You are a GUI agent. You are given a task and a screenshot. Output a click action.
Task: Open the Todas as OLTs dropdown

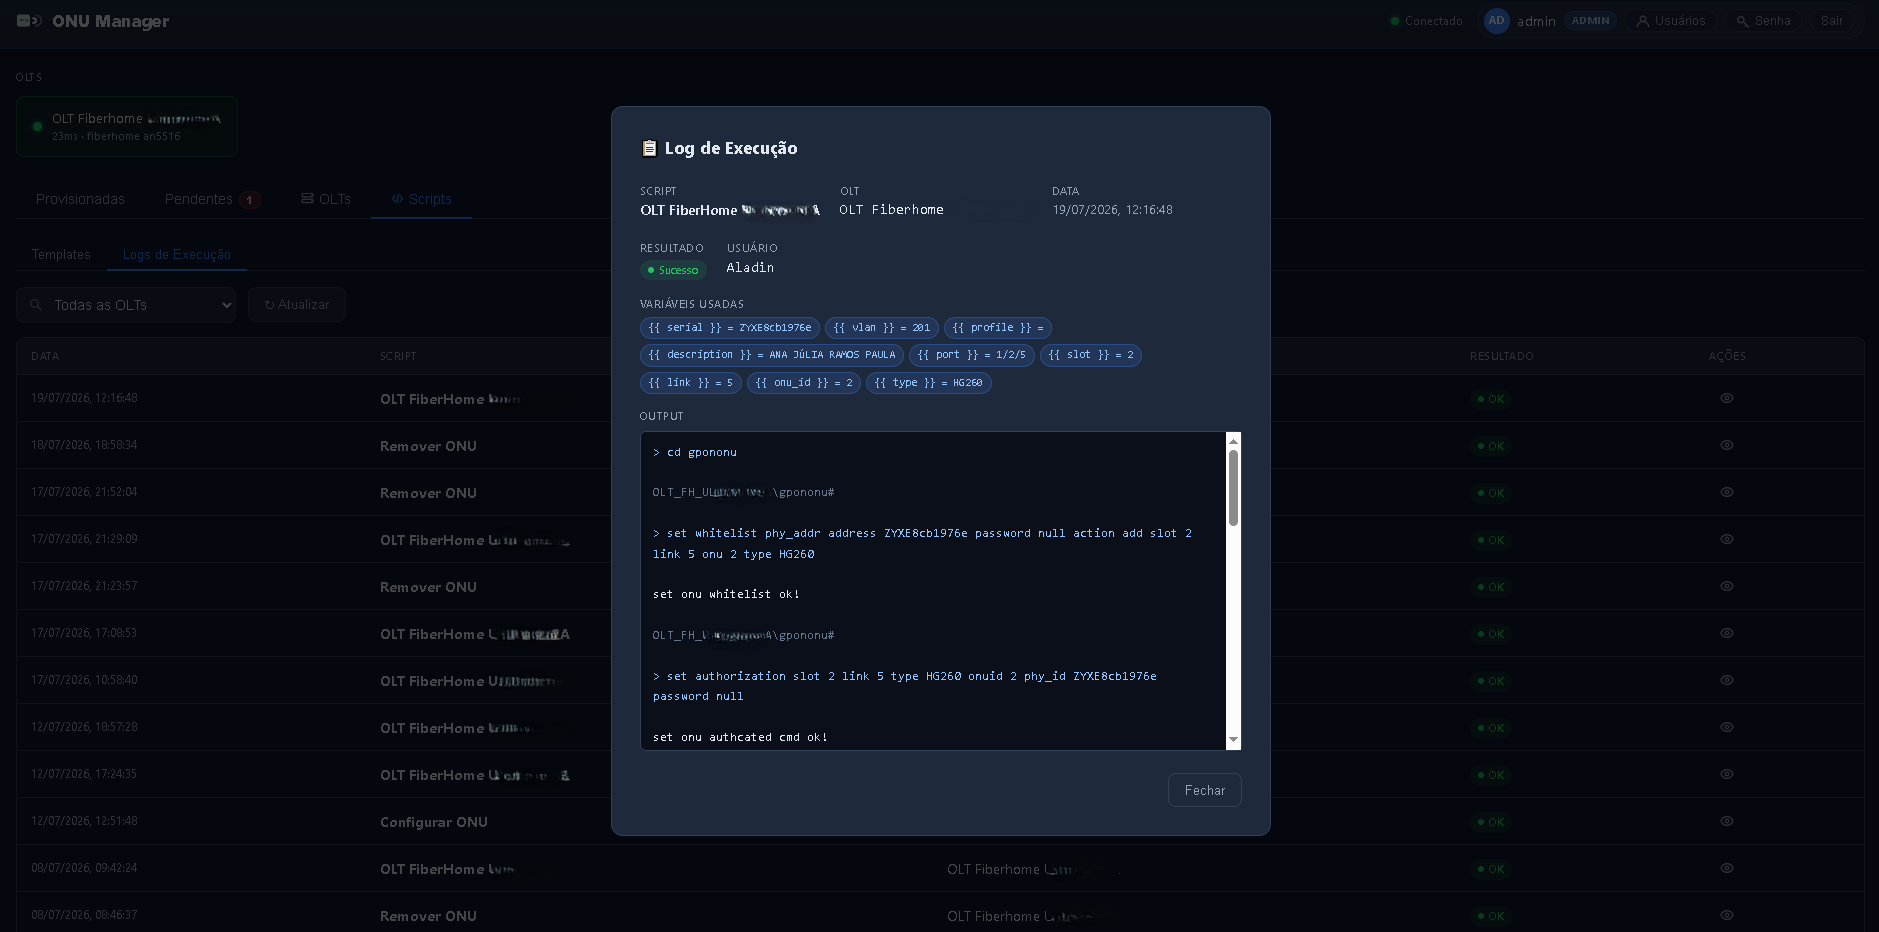[126, 305]
